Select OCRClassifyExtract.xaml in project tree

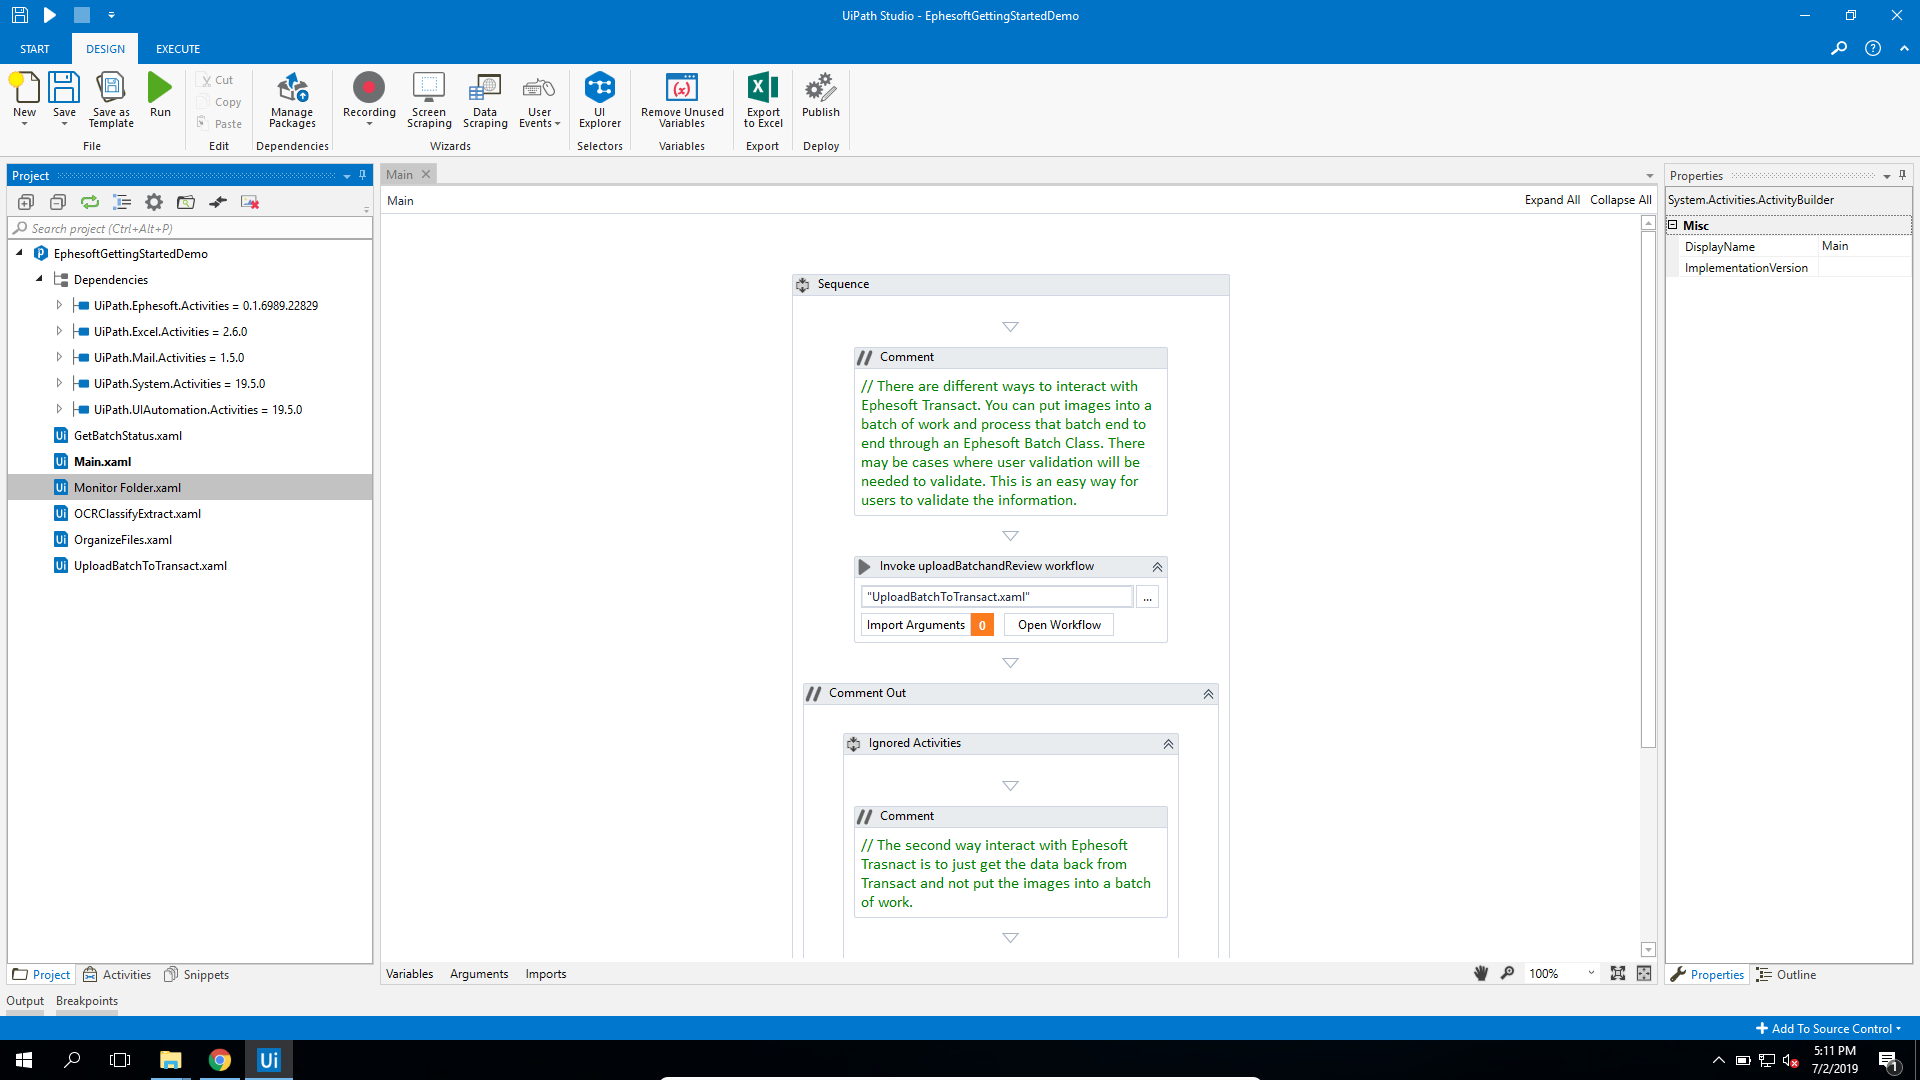point(137,513)
